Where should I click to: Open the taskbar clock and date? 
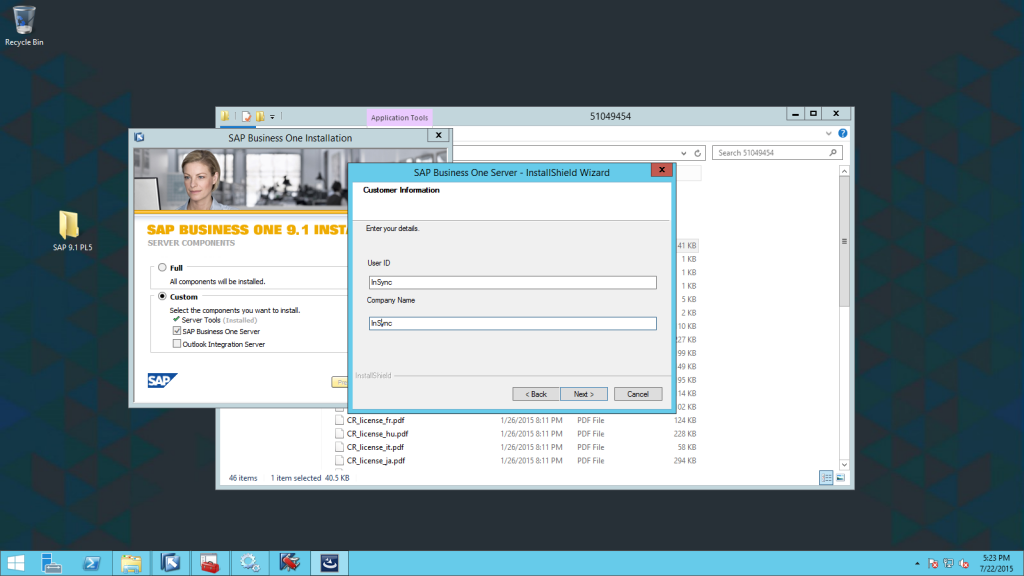coord(997,564)
